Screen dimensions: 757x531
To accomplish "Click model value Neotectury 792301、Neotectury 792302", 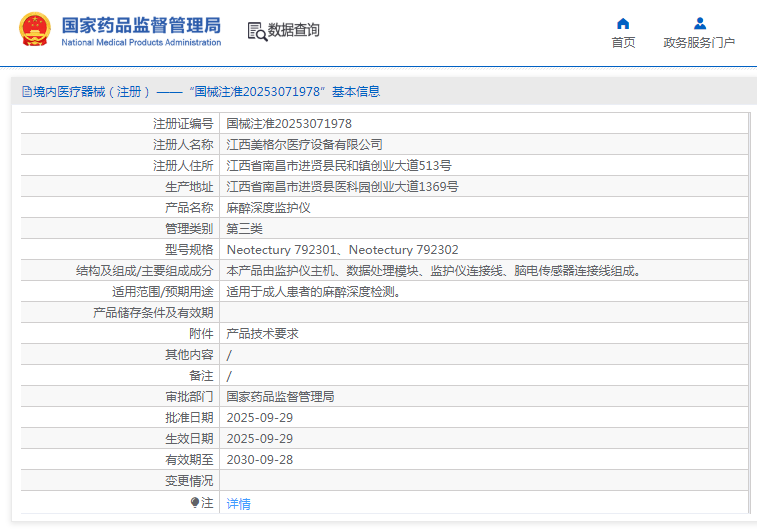I will click(x=342, y=250).
